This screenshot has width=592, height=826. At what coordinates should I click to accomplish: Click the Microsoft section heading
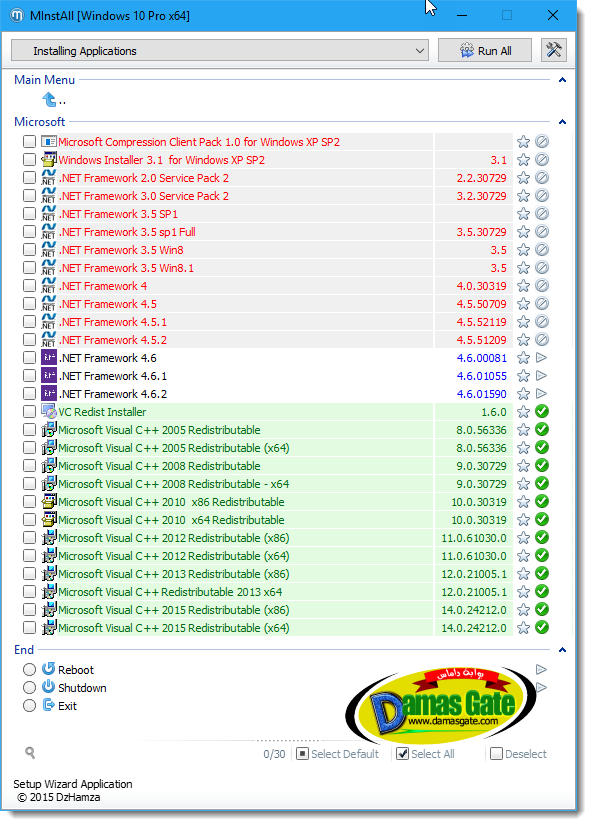pos(40,122)
